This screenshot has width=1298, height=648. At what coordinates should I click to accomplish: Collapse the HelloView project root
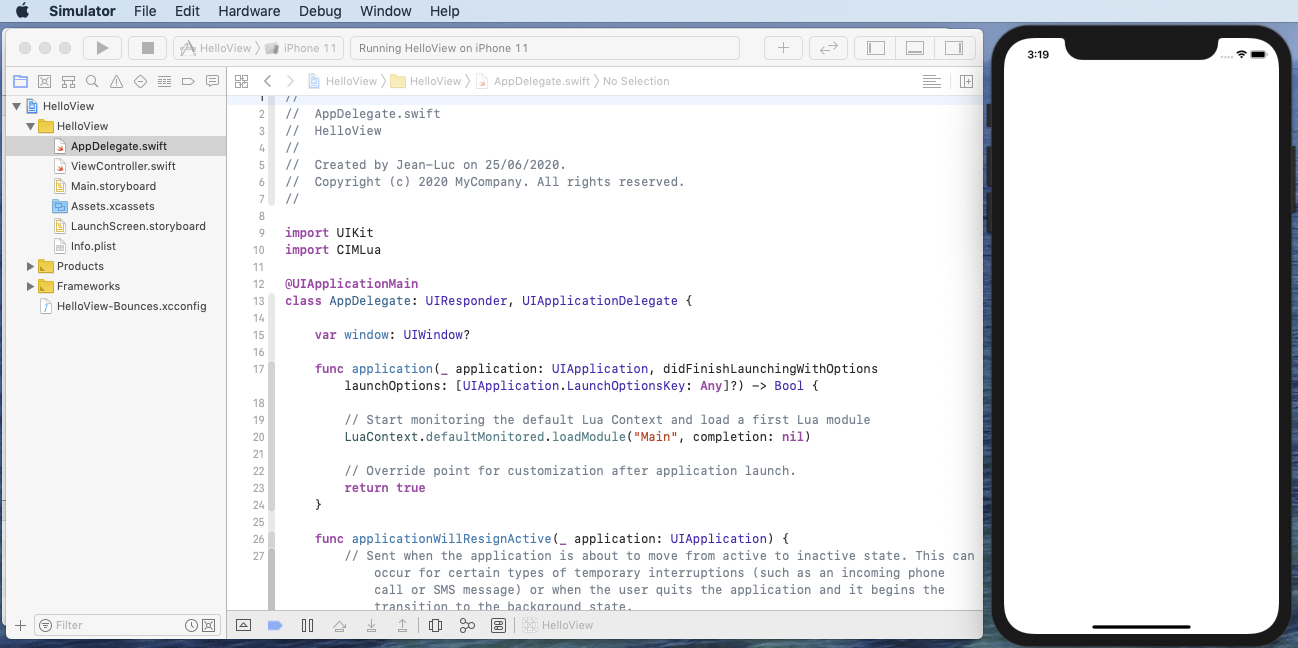click(17, 106)
